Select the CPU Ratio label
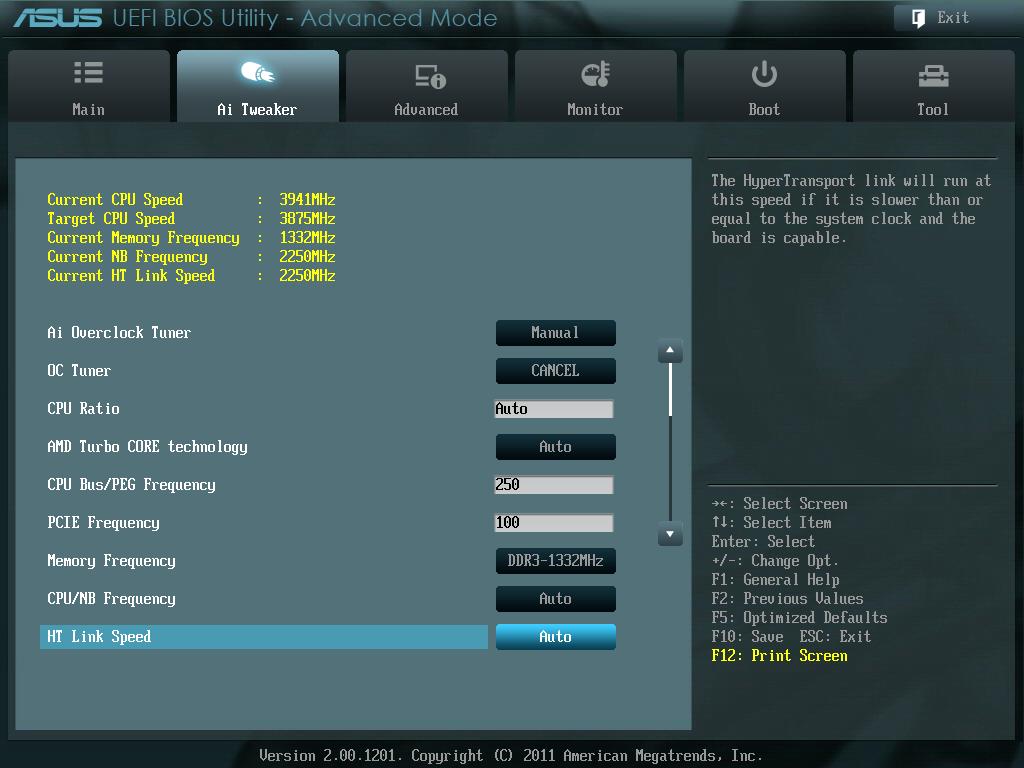 [x=83, y=409]
